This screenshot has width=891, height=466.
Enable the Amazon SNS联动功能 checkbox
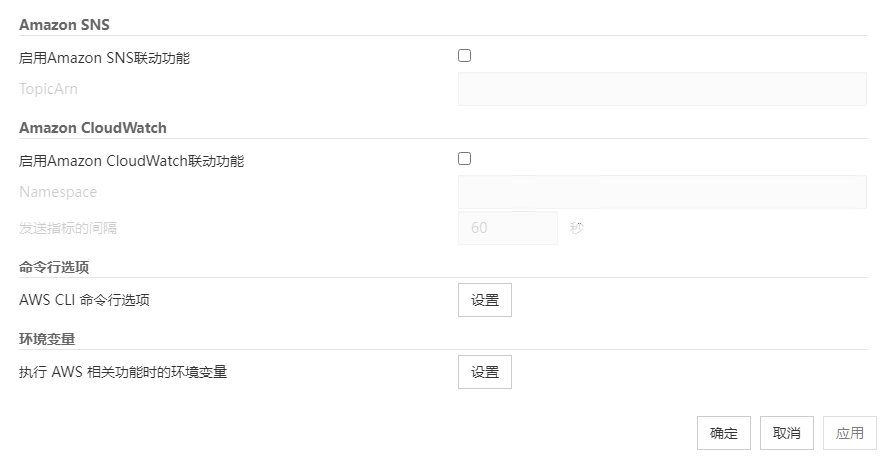point(464,56)
